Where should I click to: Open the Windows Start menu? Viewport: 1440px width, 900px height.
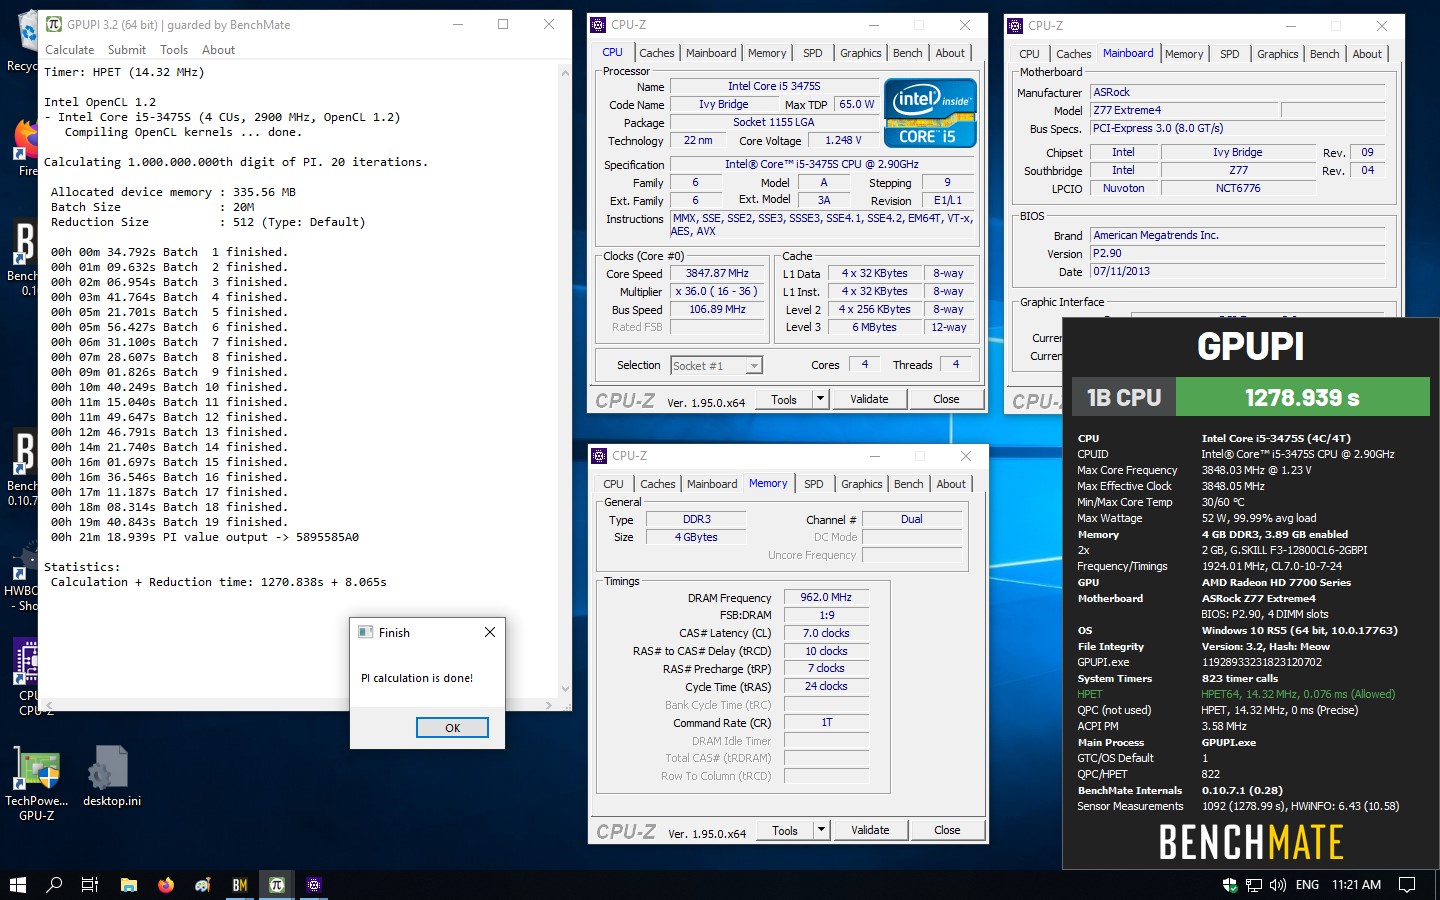17,885
